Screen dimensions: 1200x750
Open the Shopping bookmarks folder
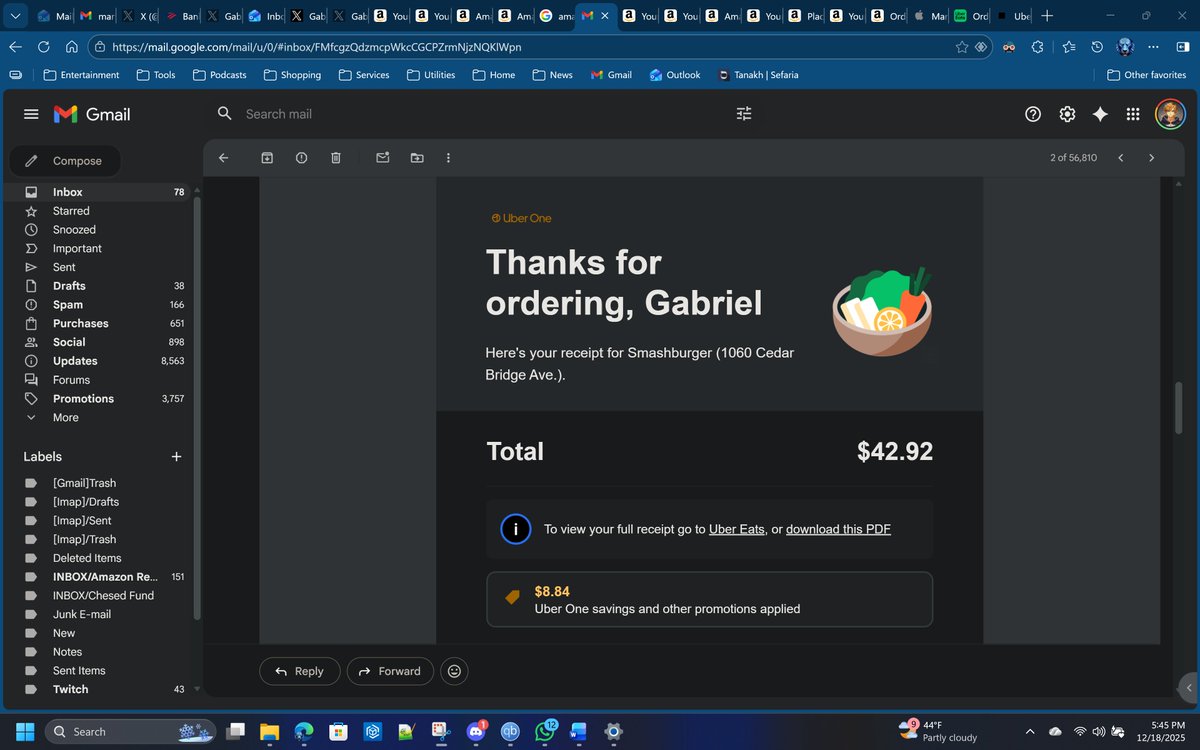click(x=292, y=75)
